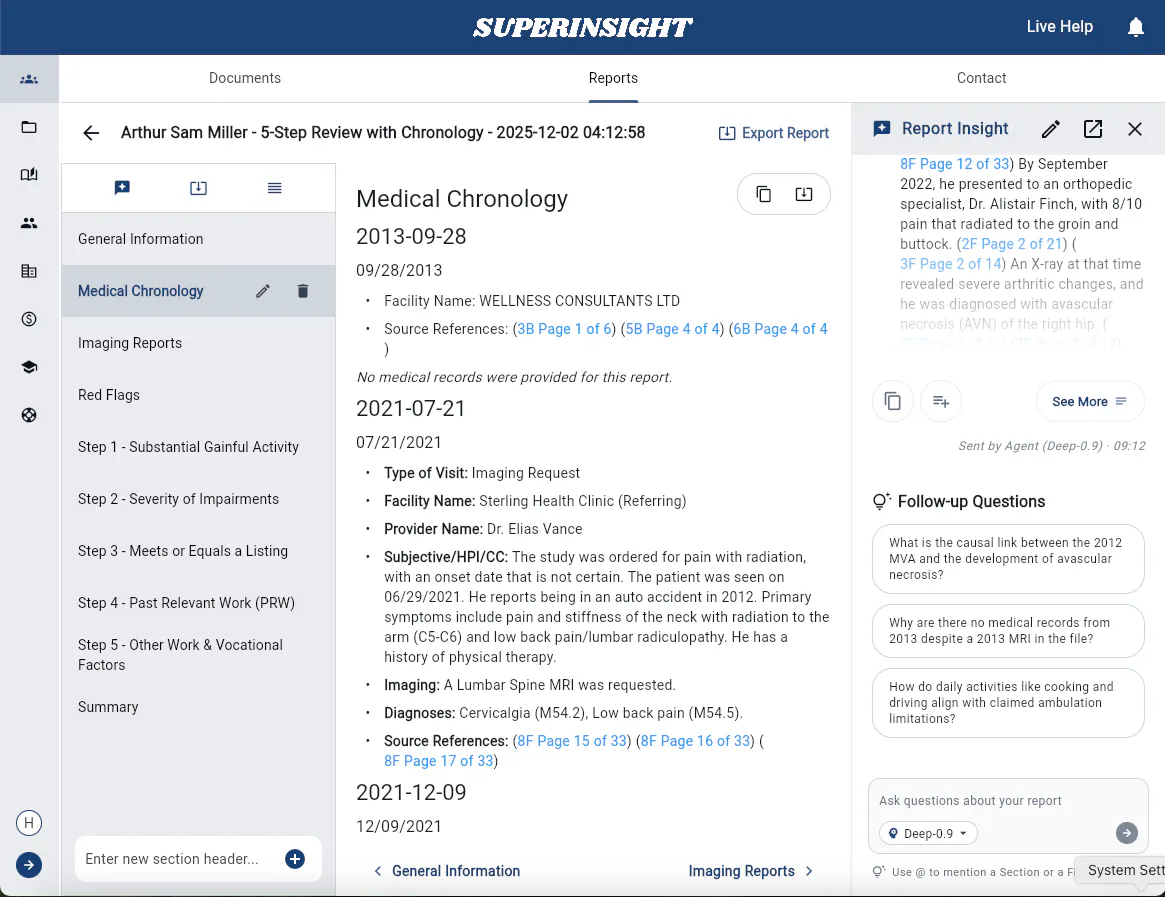This screenshot has height=897, width=1165.
Task: Send the question with arrow button
Action: click(x=1126, y=833)
